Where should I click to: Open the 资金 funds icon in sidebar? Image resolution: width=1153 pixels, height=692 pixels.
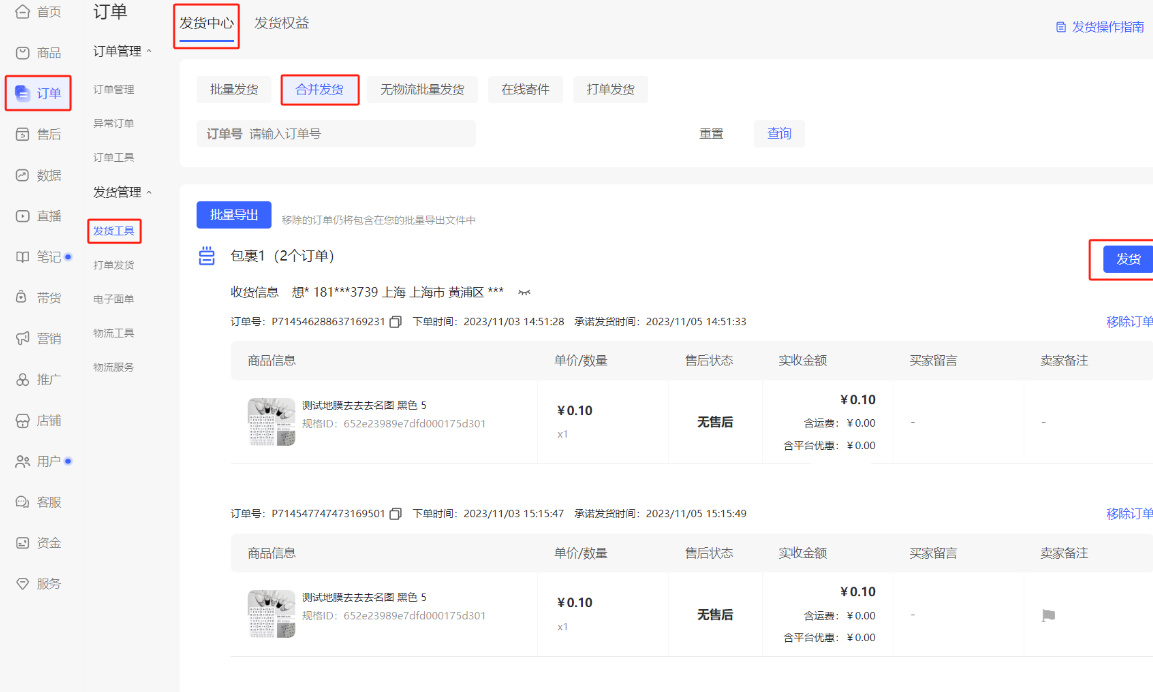[x=23, y=543]
